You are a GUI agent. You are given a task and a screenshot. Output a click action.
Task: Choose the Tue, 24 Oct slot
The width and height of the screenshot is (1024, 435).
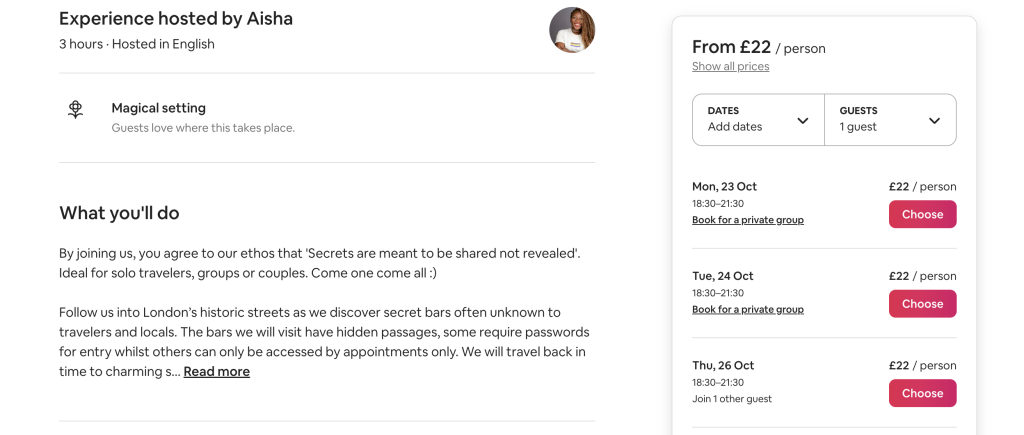pos(922,304)
